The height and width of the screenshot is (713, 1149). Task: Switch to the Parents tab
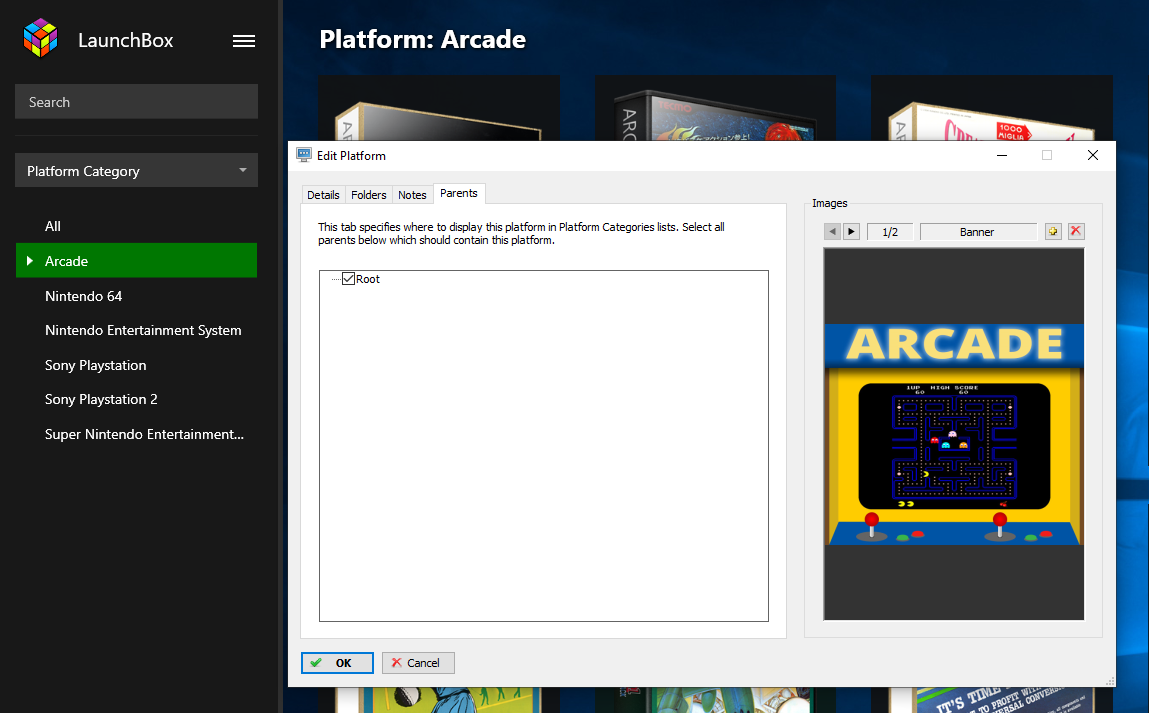tap(459, 193)
